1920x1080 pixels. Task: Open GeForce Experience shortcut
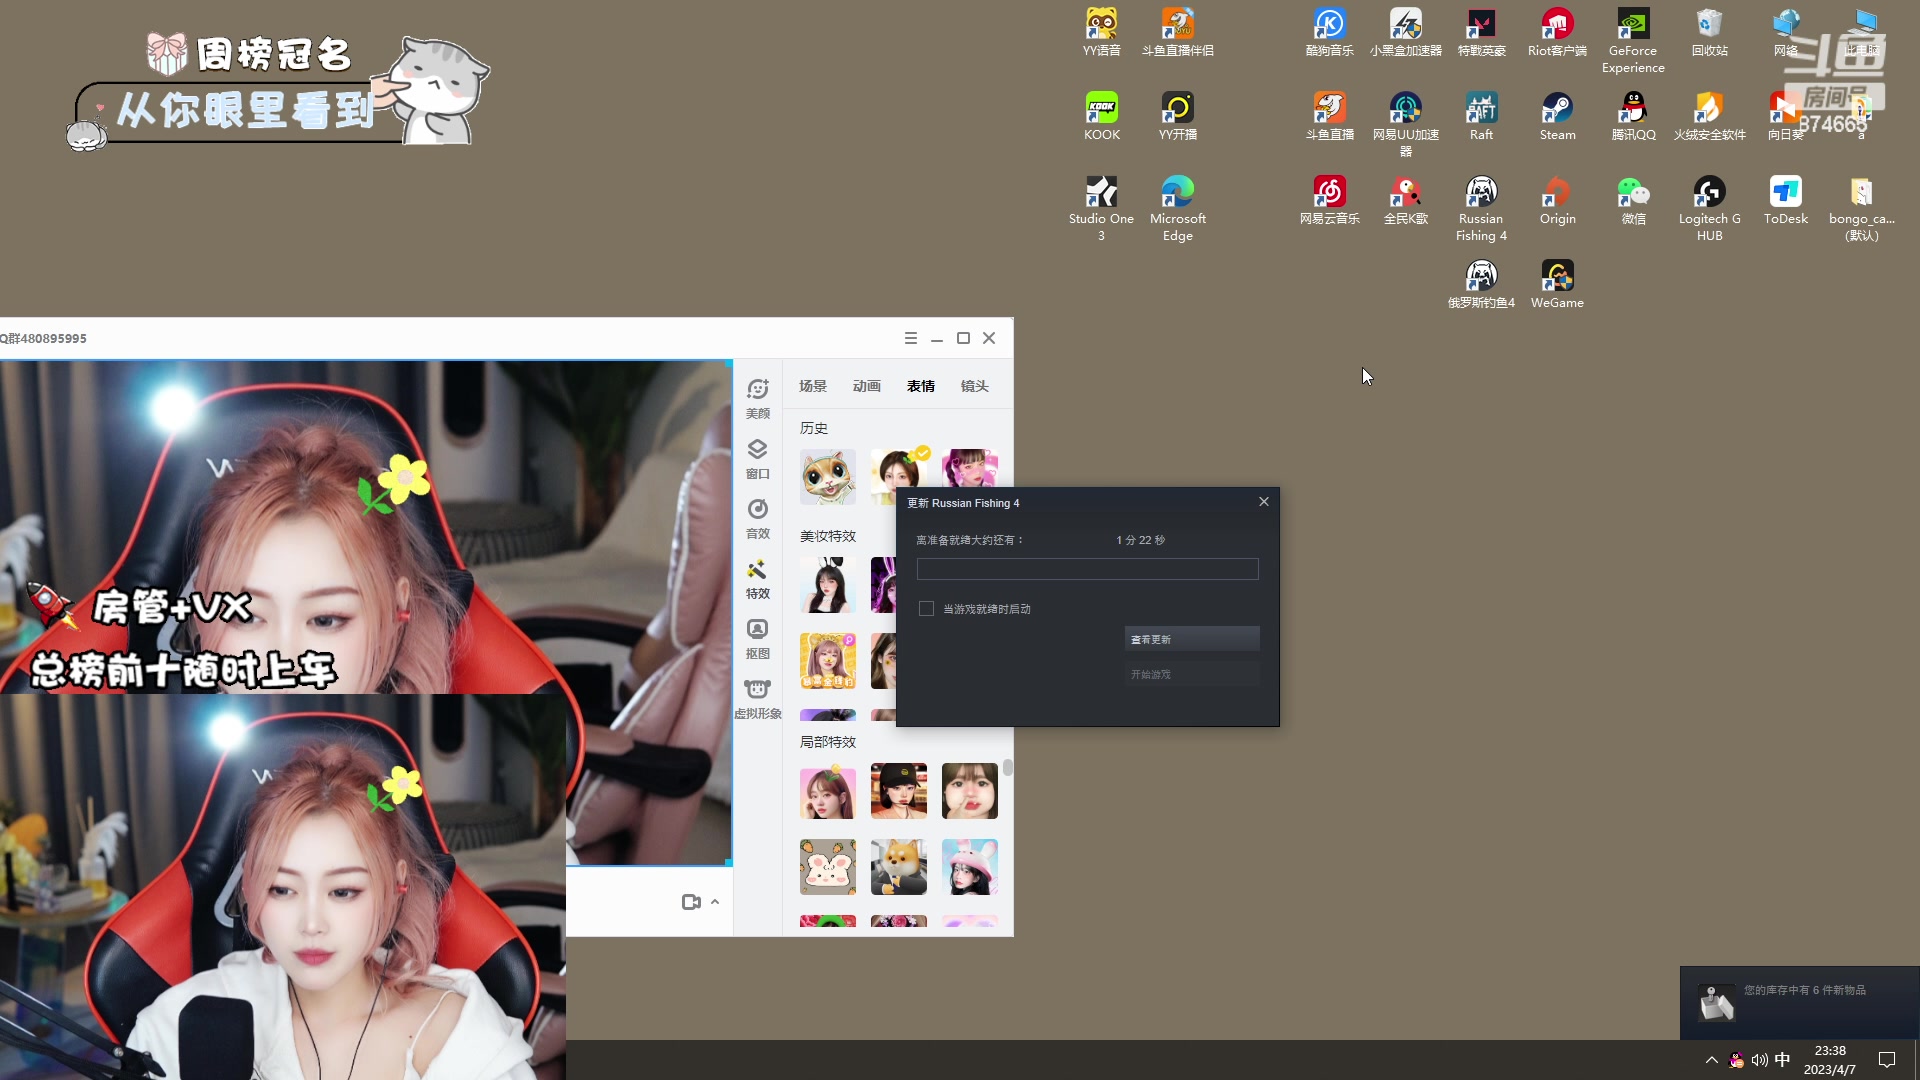tap(1633, 40)
